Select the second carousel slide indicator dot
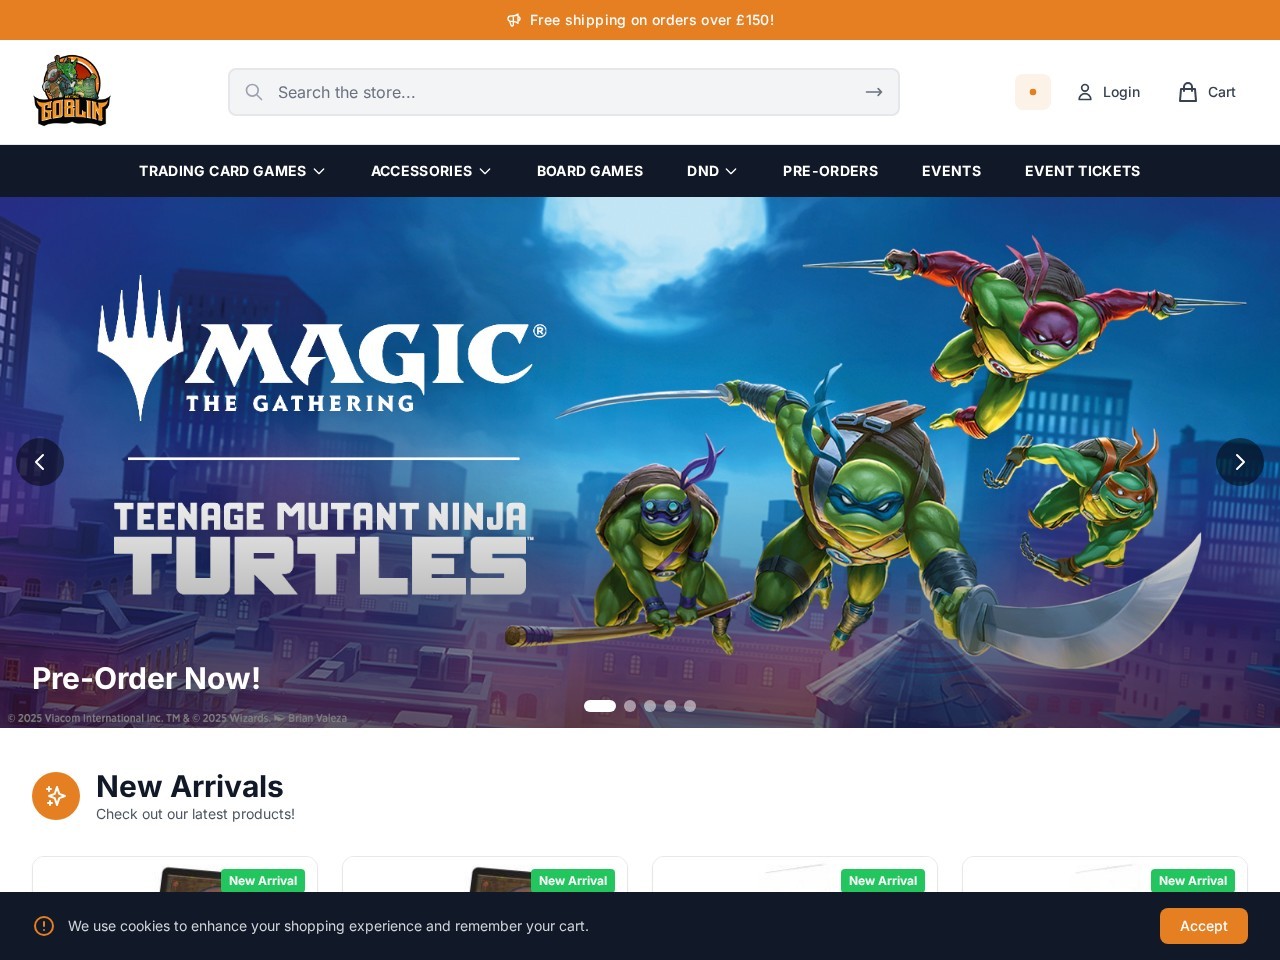 pos(630,706)
